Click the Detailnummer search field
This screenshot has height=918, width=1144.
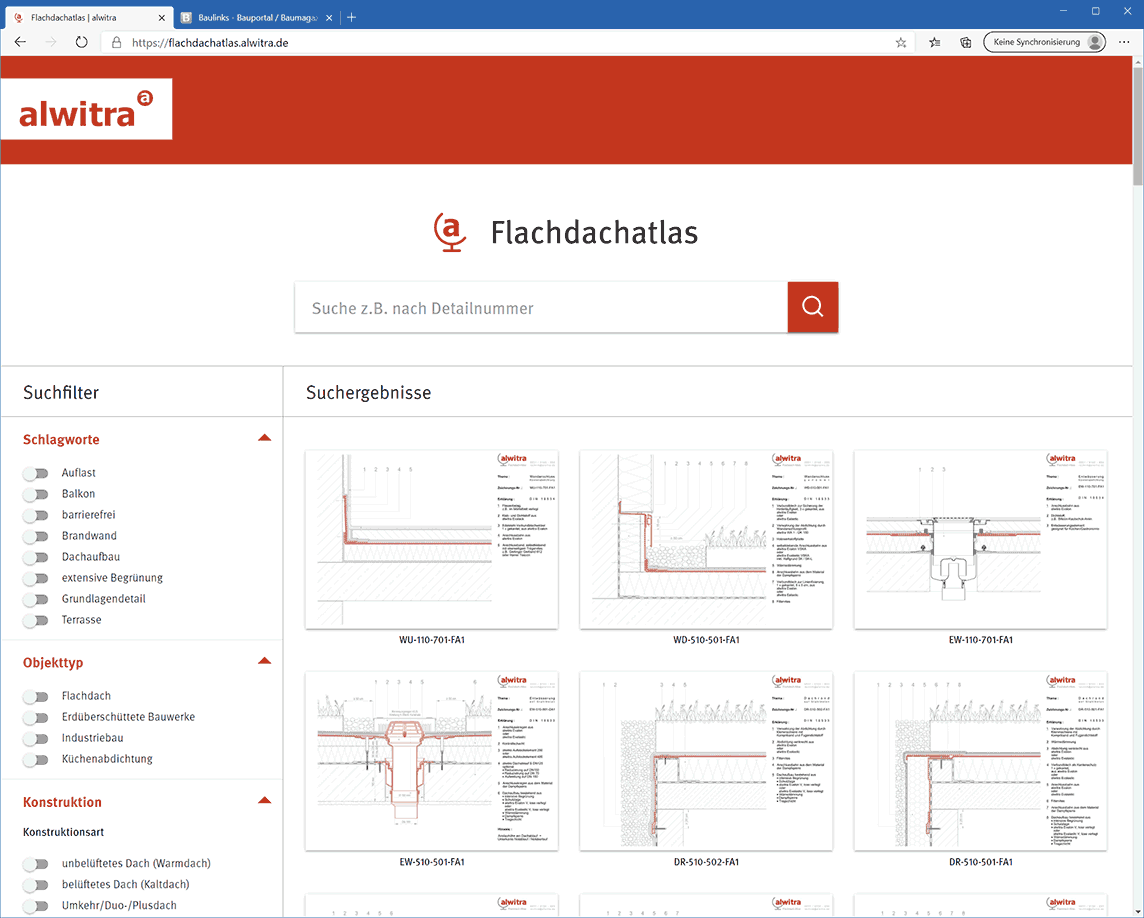(x=541, y=307)
